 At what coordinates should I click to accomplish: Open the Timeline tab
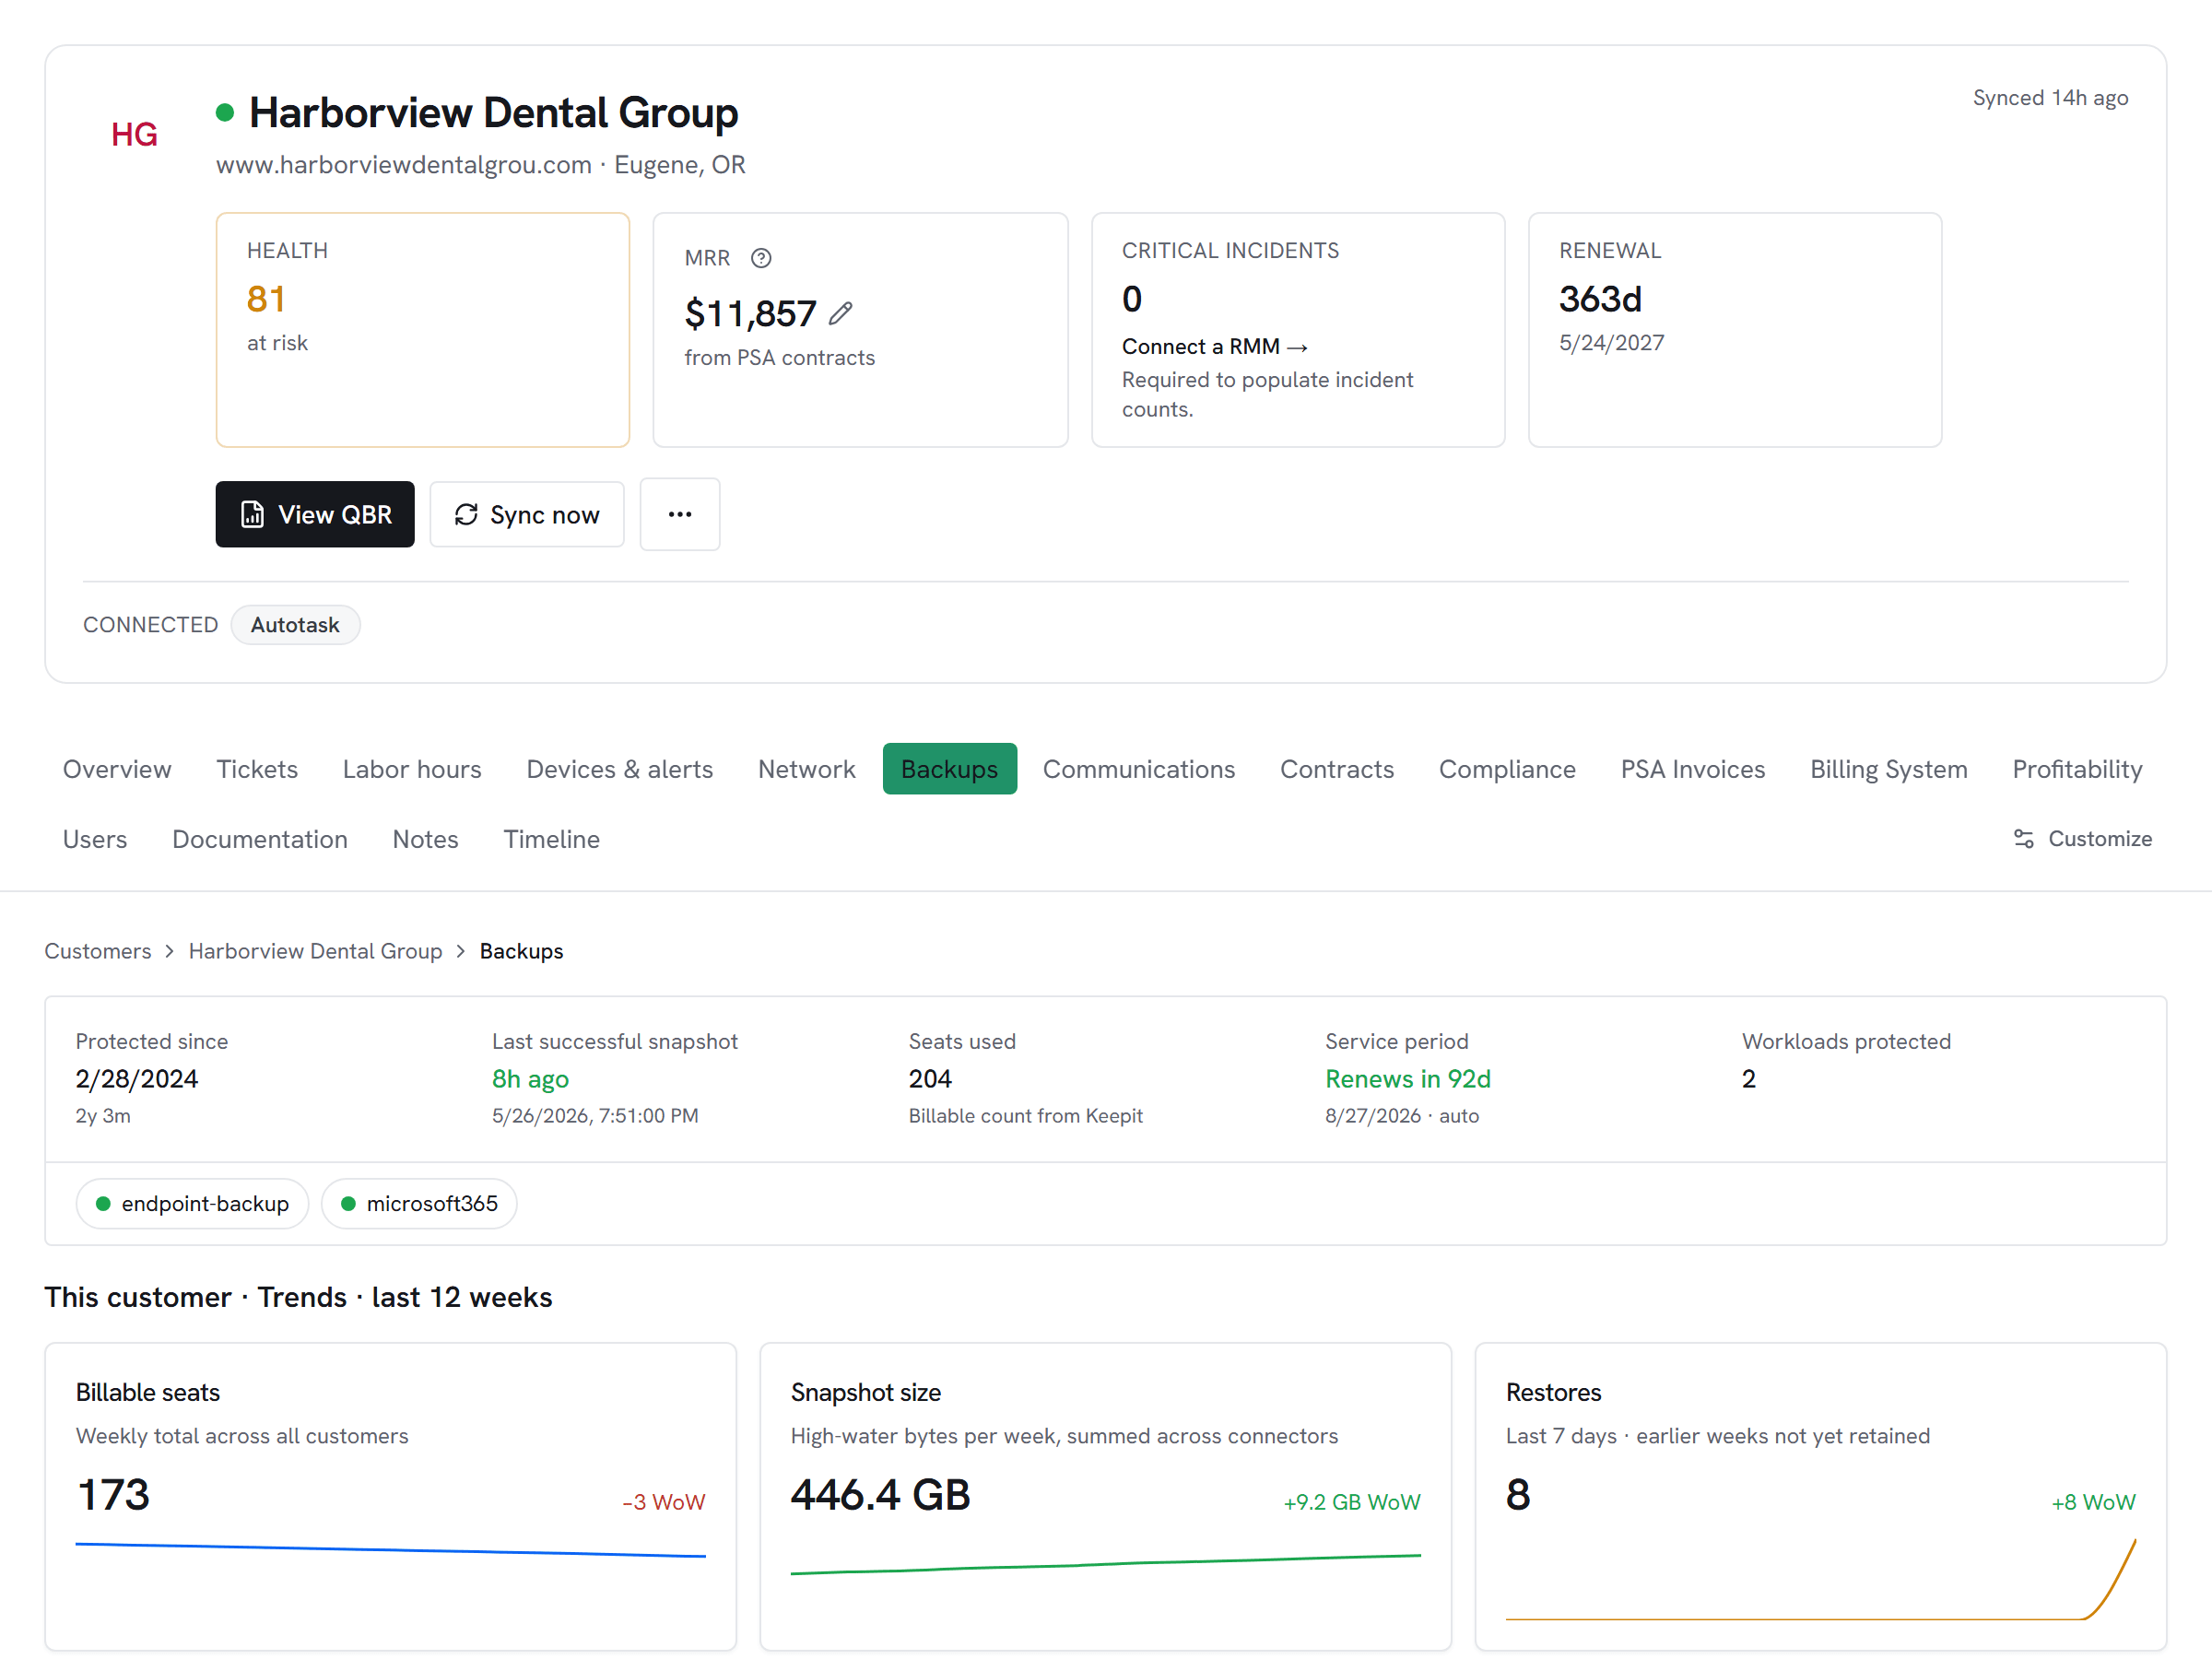click(x=552, y=839)
